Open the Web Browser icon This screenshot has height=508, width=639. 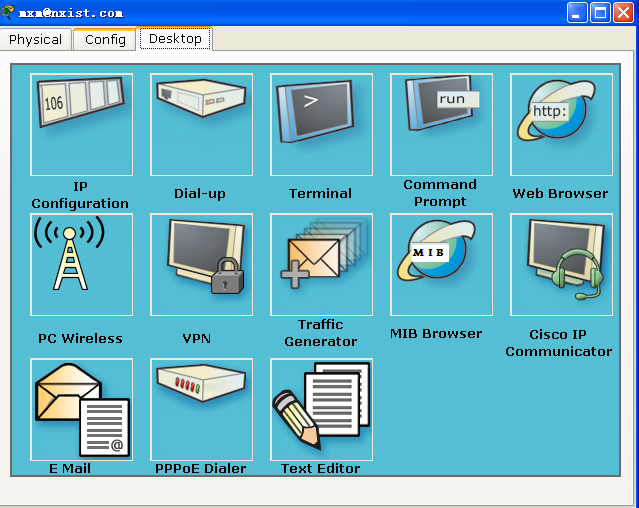coord(562,125)
